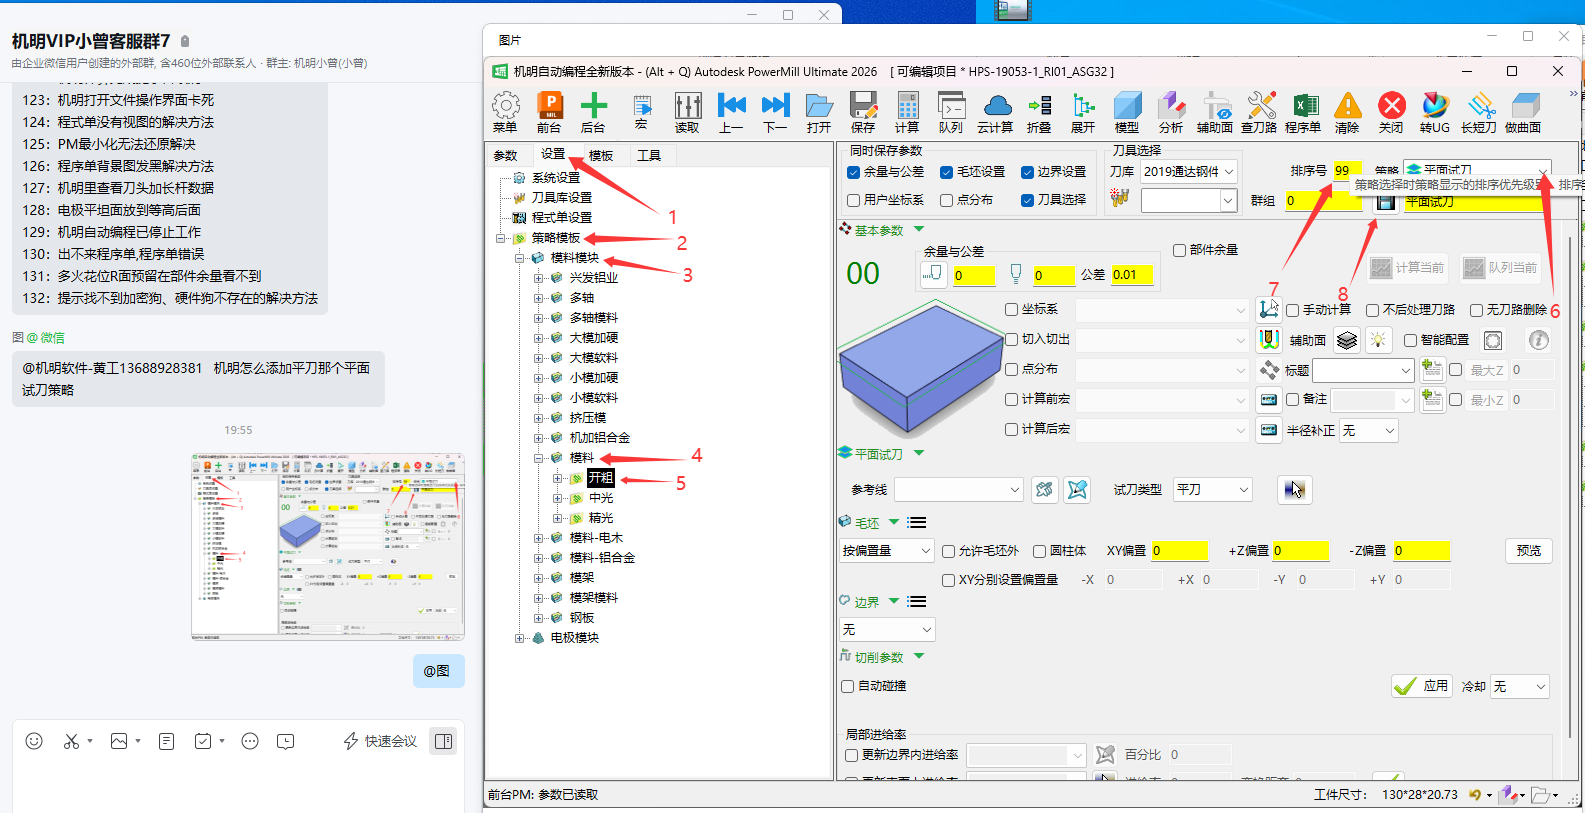
Task: Toggle 余量与公差 checkbox
Action: pyautogui.click(x=853, y=173)
